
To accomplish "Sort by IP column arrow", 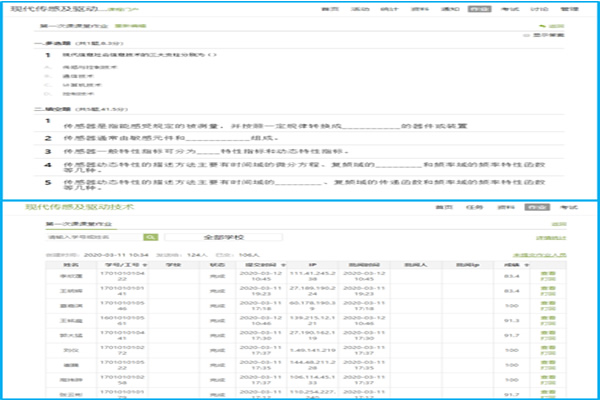I will point(304,264).
